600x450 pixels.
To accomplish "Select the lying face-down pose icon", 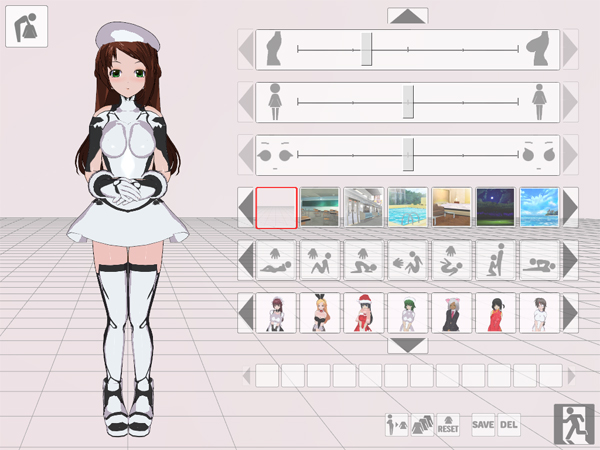I will (540, 260).
